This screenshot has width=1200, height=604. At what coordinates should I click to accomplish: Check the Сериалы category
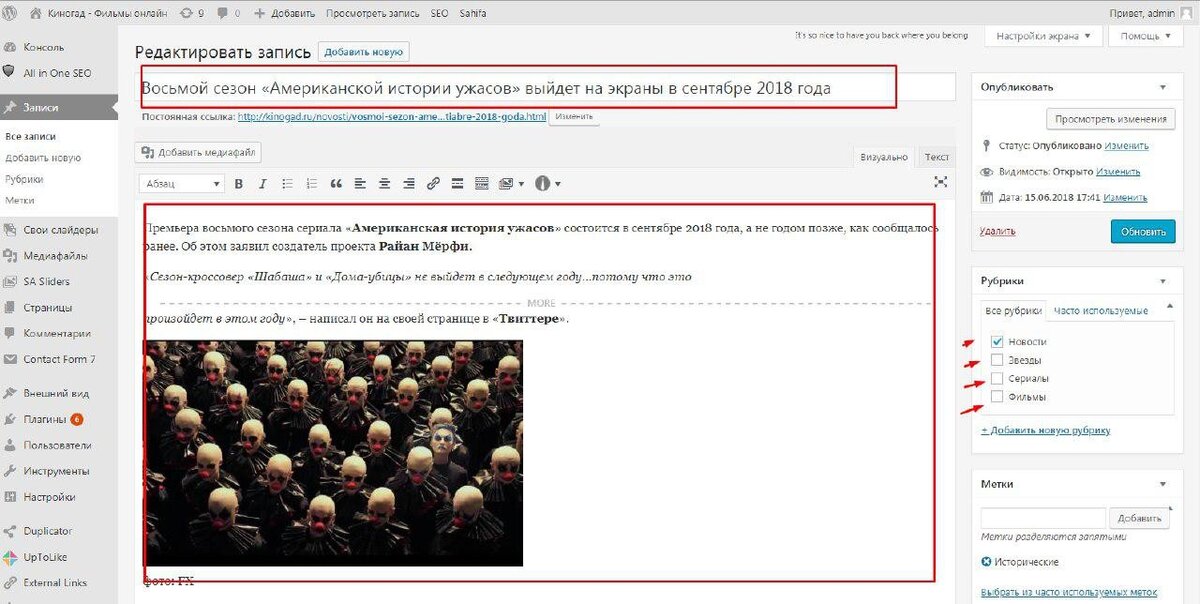(996, 379)
